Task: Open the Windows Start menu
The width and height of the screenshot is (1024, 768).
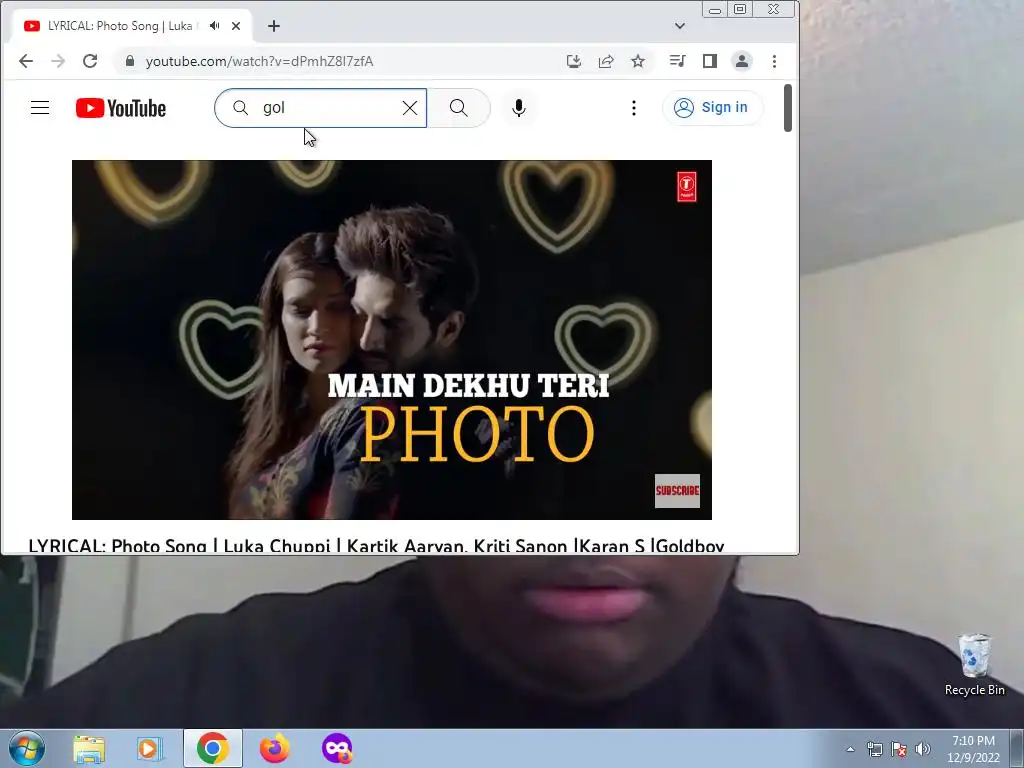Action: tap(26, 748)
